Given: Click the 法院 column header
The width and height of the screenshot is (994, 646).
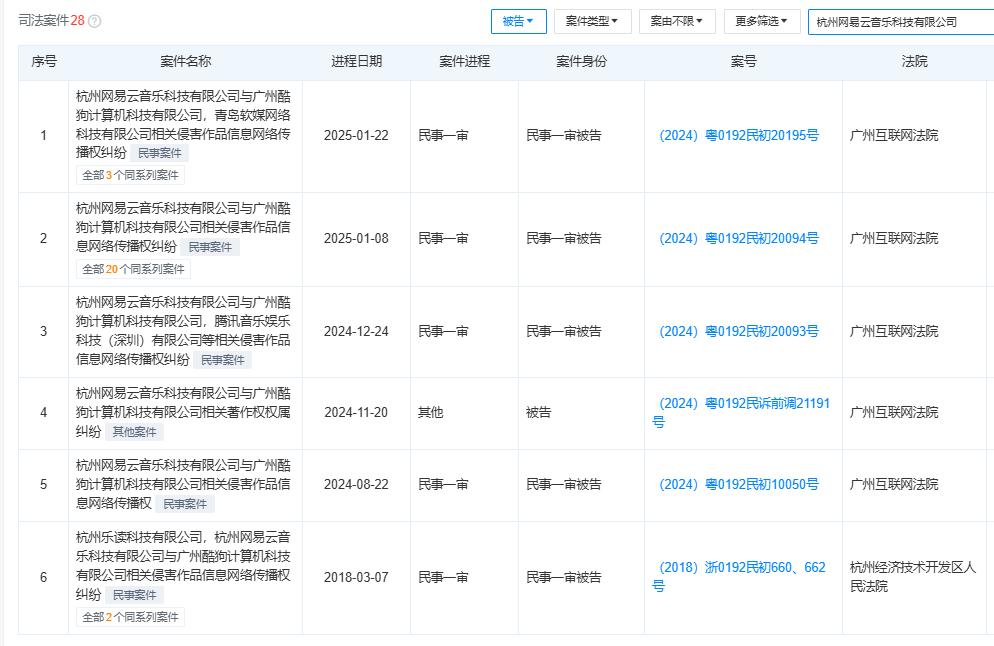Looking at the screenshot, I should [x=914, y=62].
